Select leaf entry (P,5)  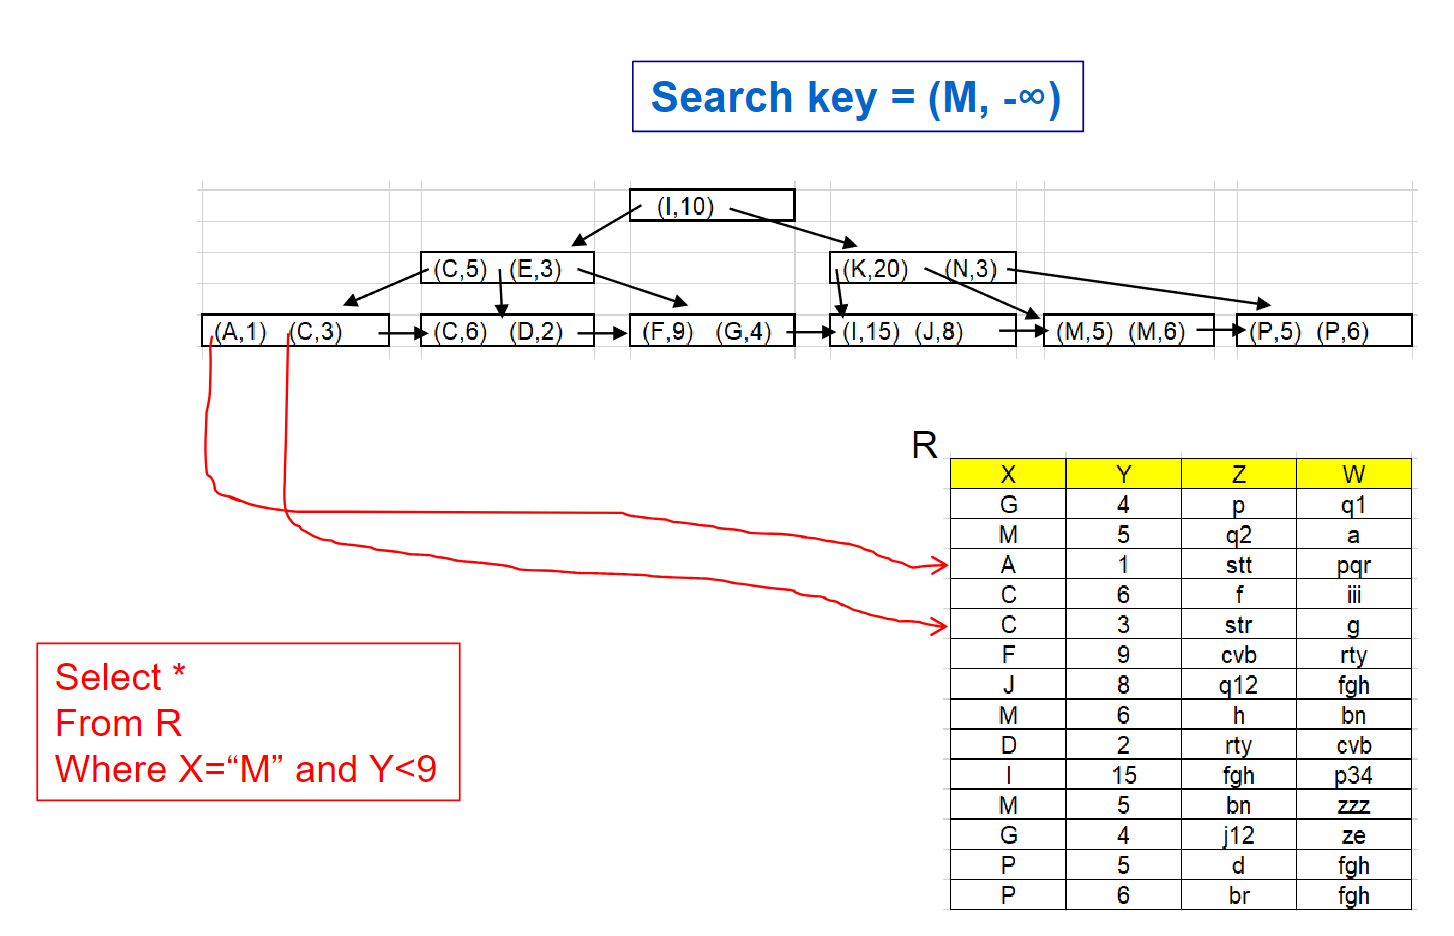pyautogui.click(x=1275, y=332)
